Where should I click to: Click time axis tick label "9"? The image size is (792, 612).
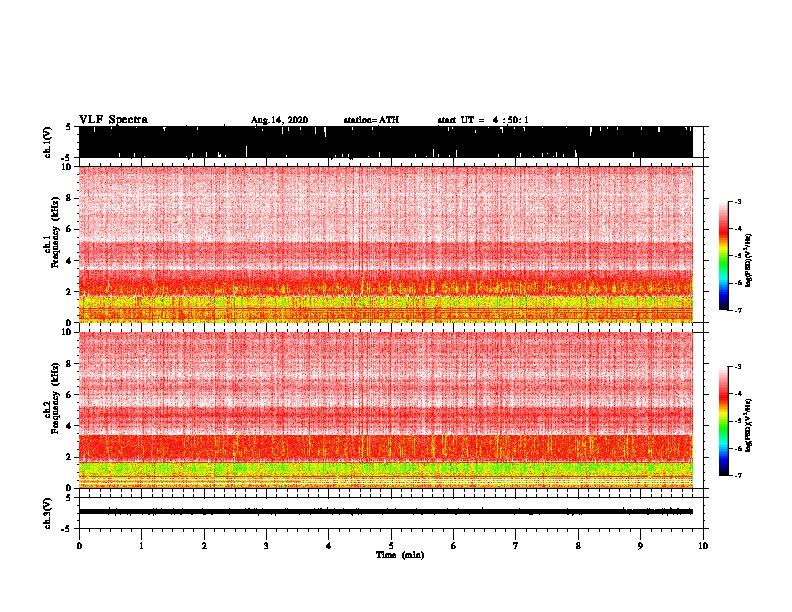[640, 546]
